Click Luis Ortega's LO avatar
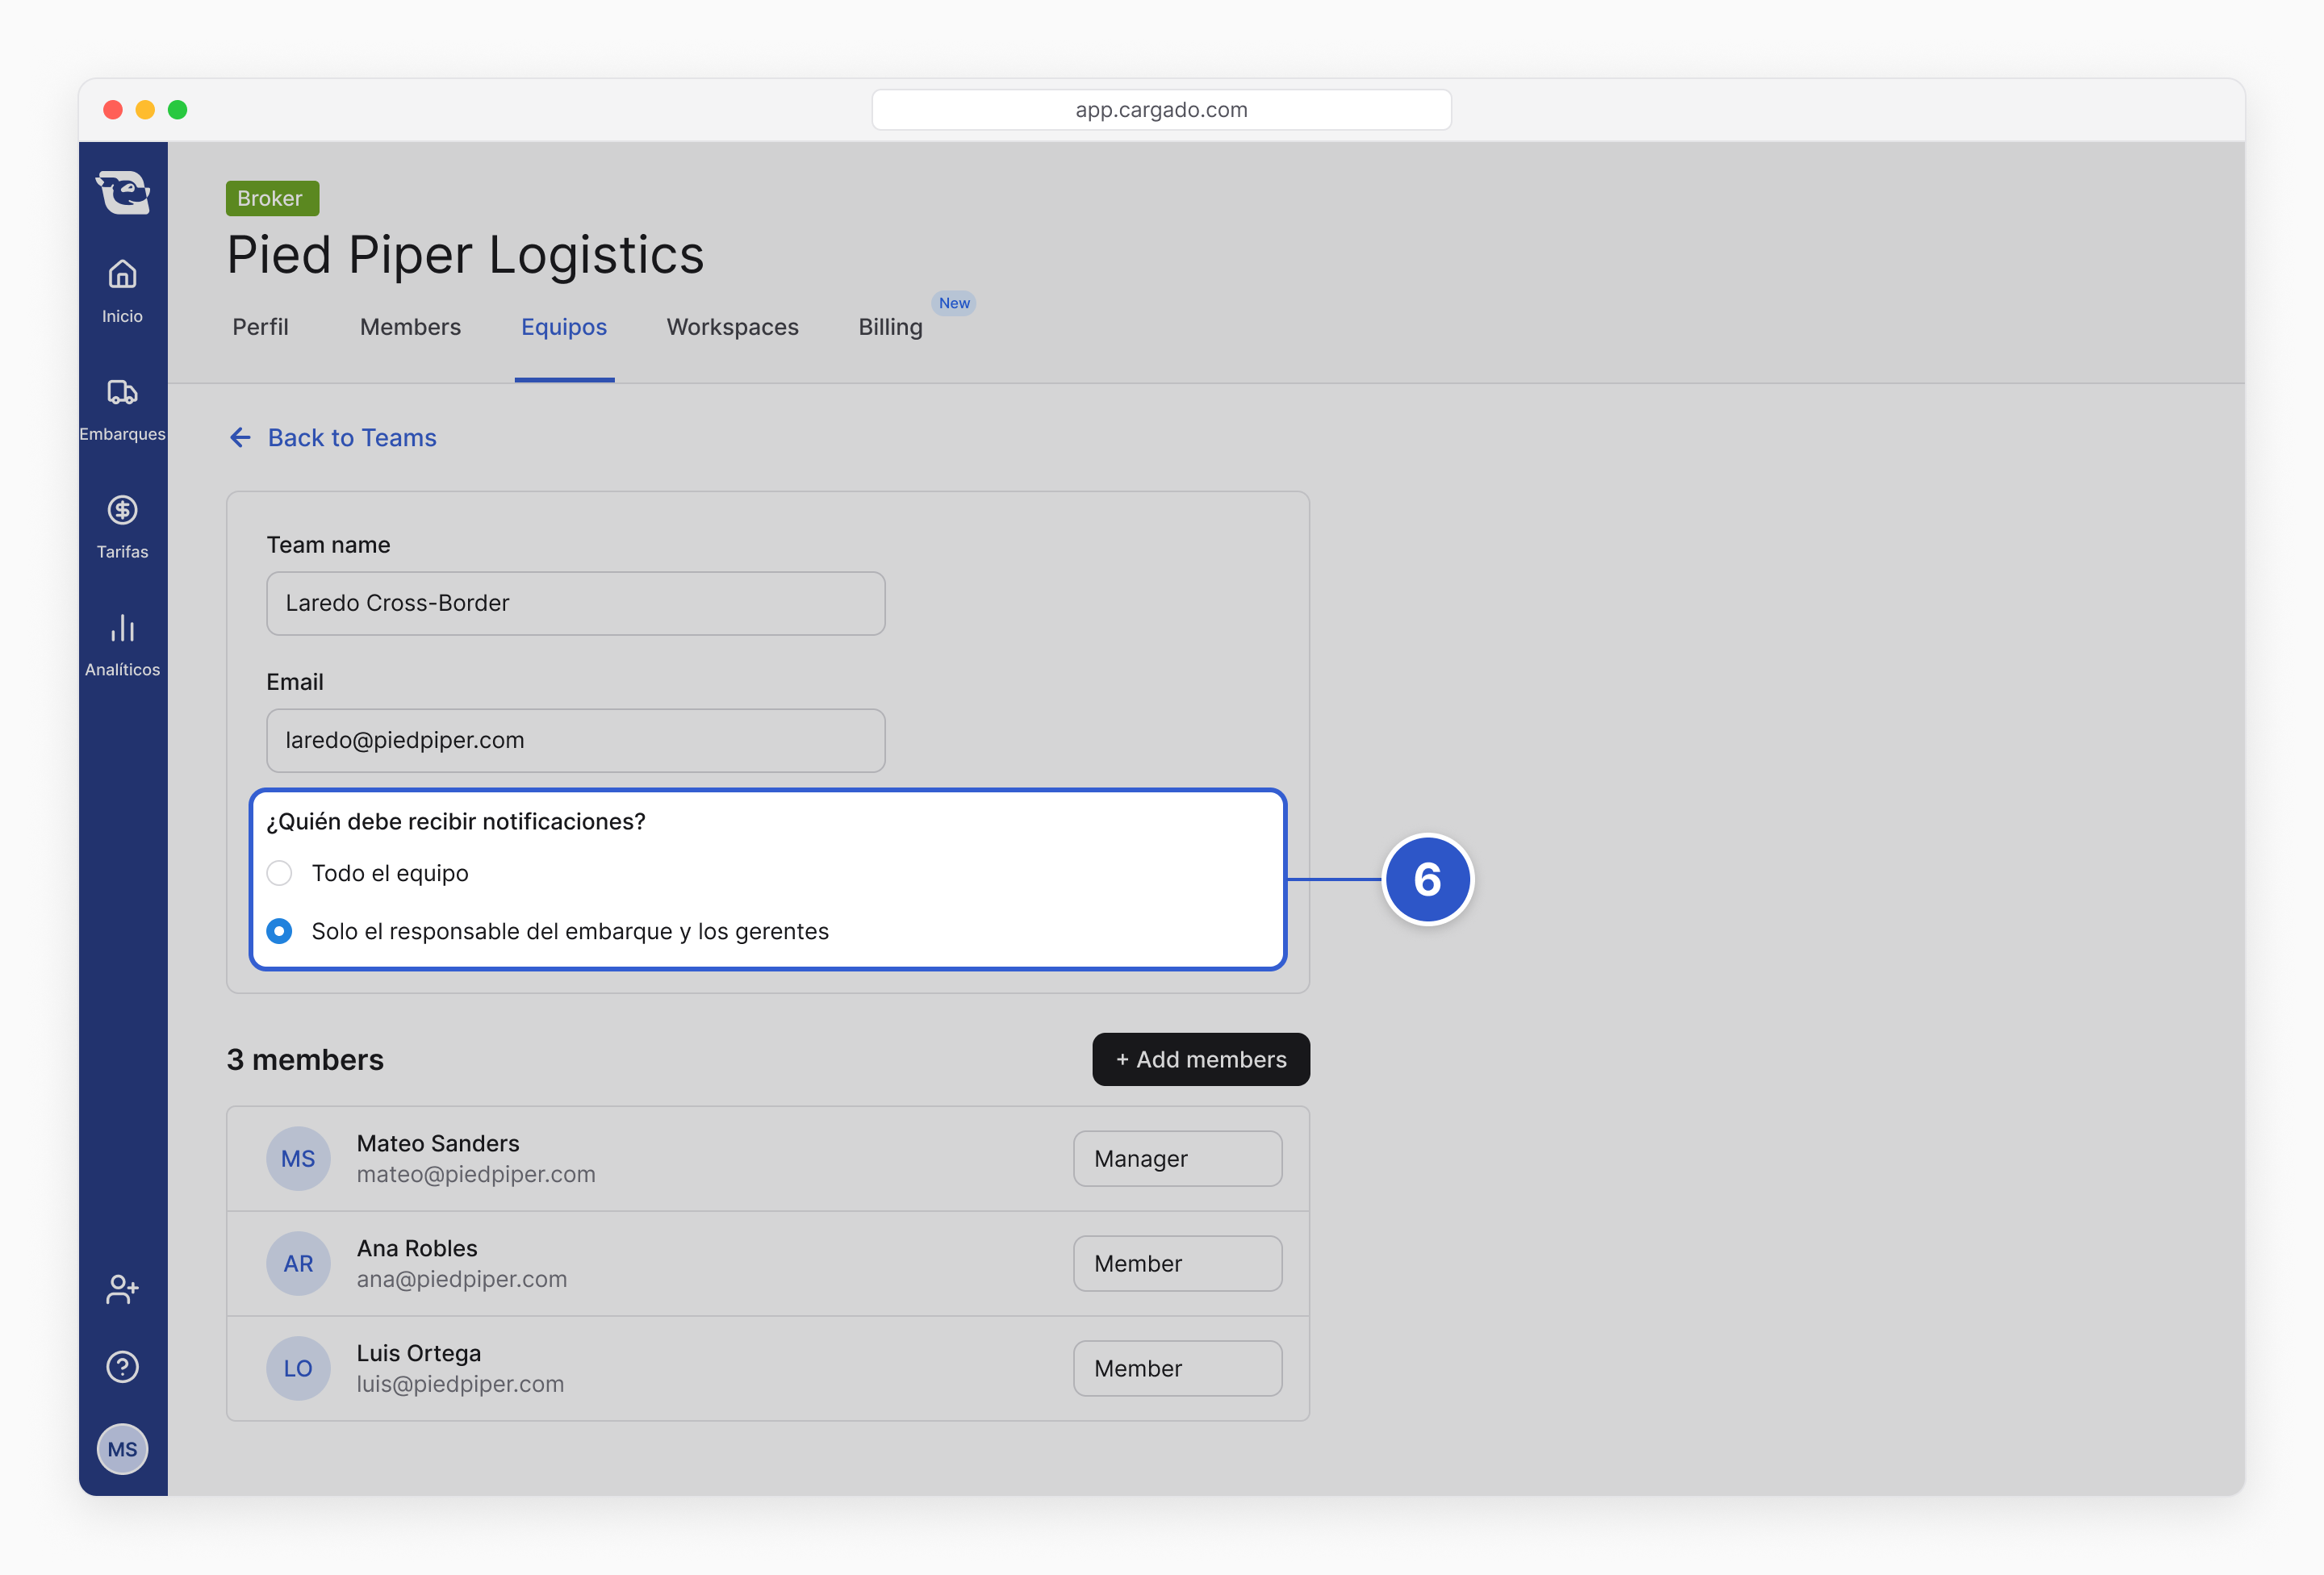The width and height of the screenshot is (2324, 1575). pos(298,1368)
